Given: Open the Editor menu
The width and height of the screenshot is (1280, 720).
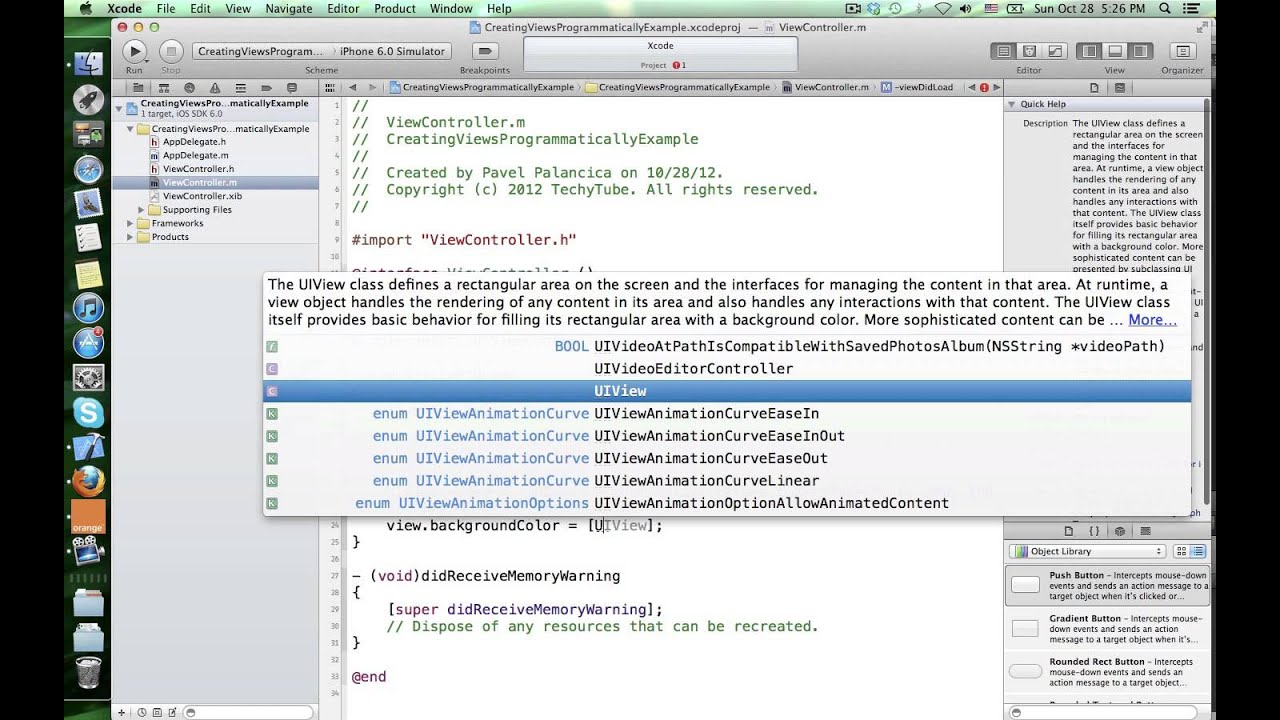Looking at the screenshot, I should pyautogui.click(x=343, y=9).
